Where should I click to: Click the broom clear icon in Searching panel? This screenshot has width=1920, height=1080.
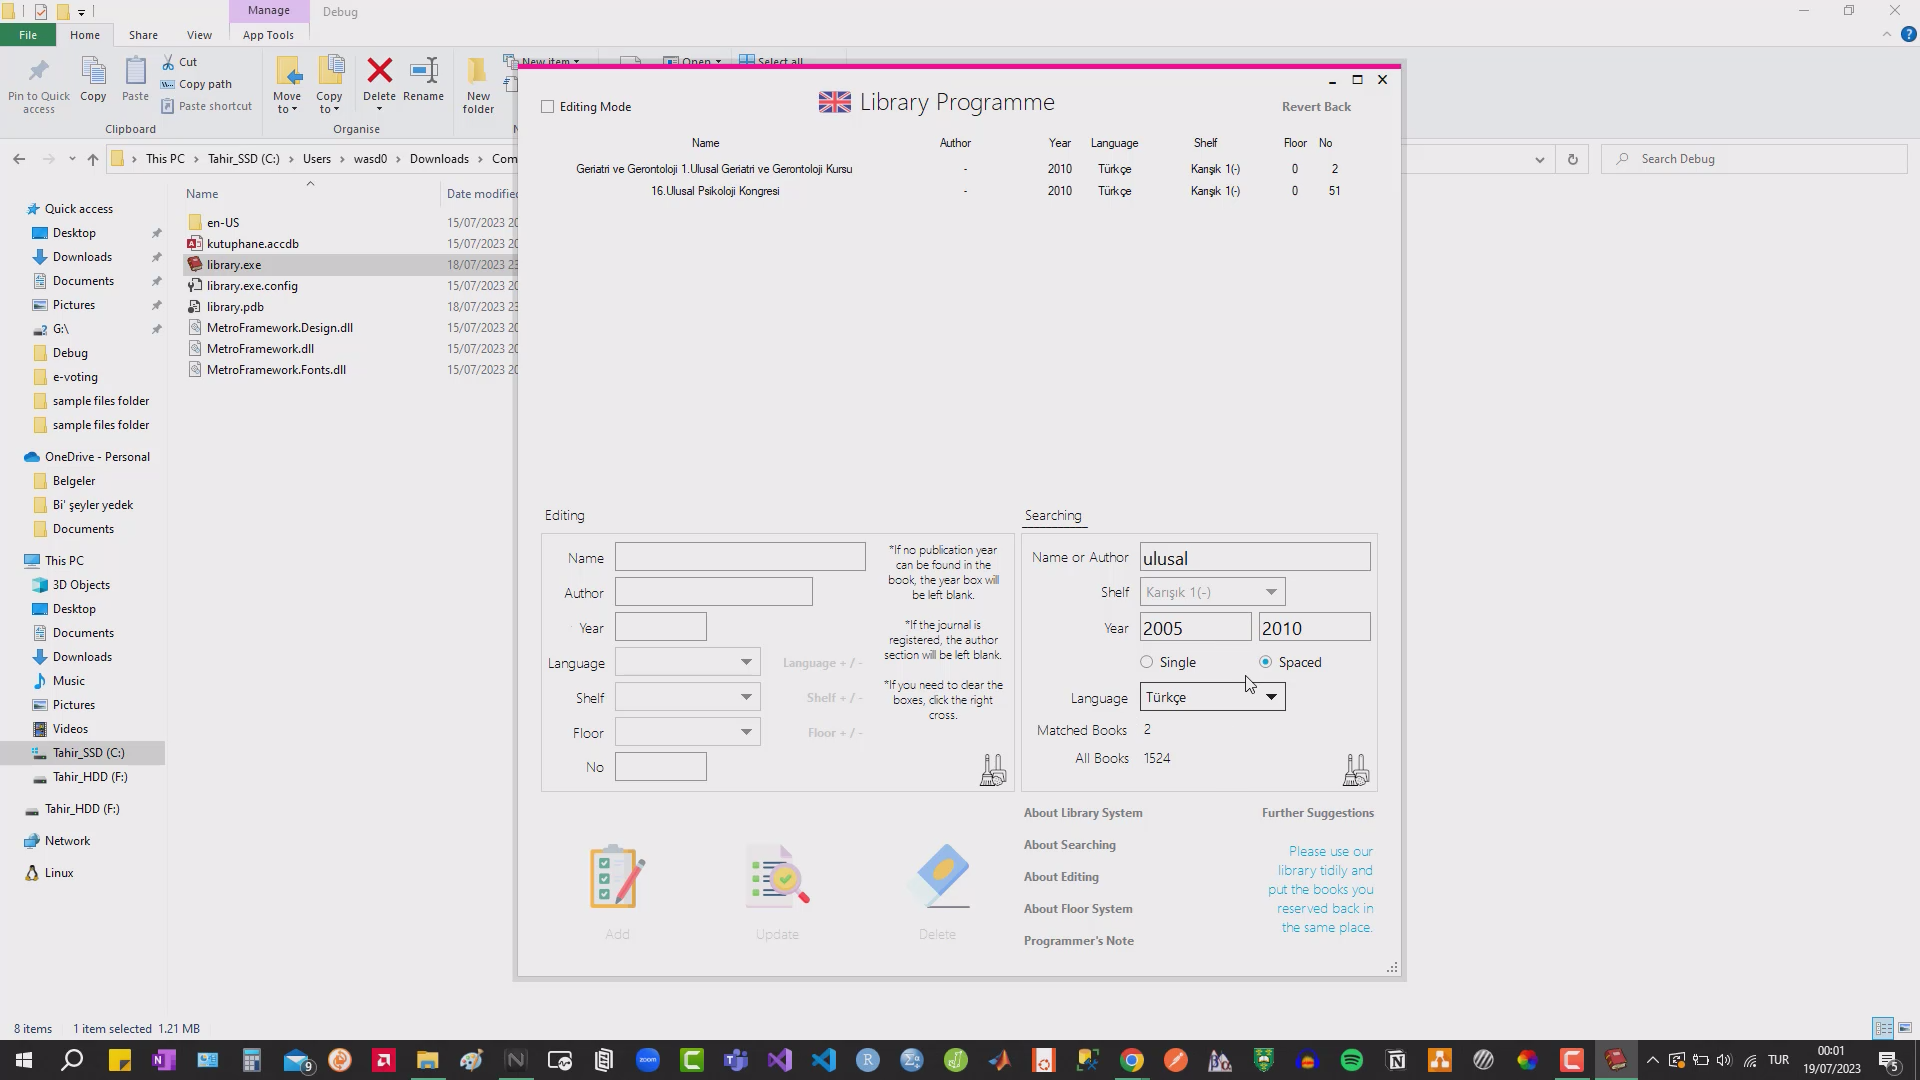click(1356, 769)
